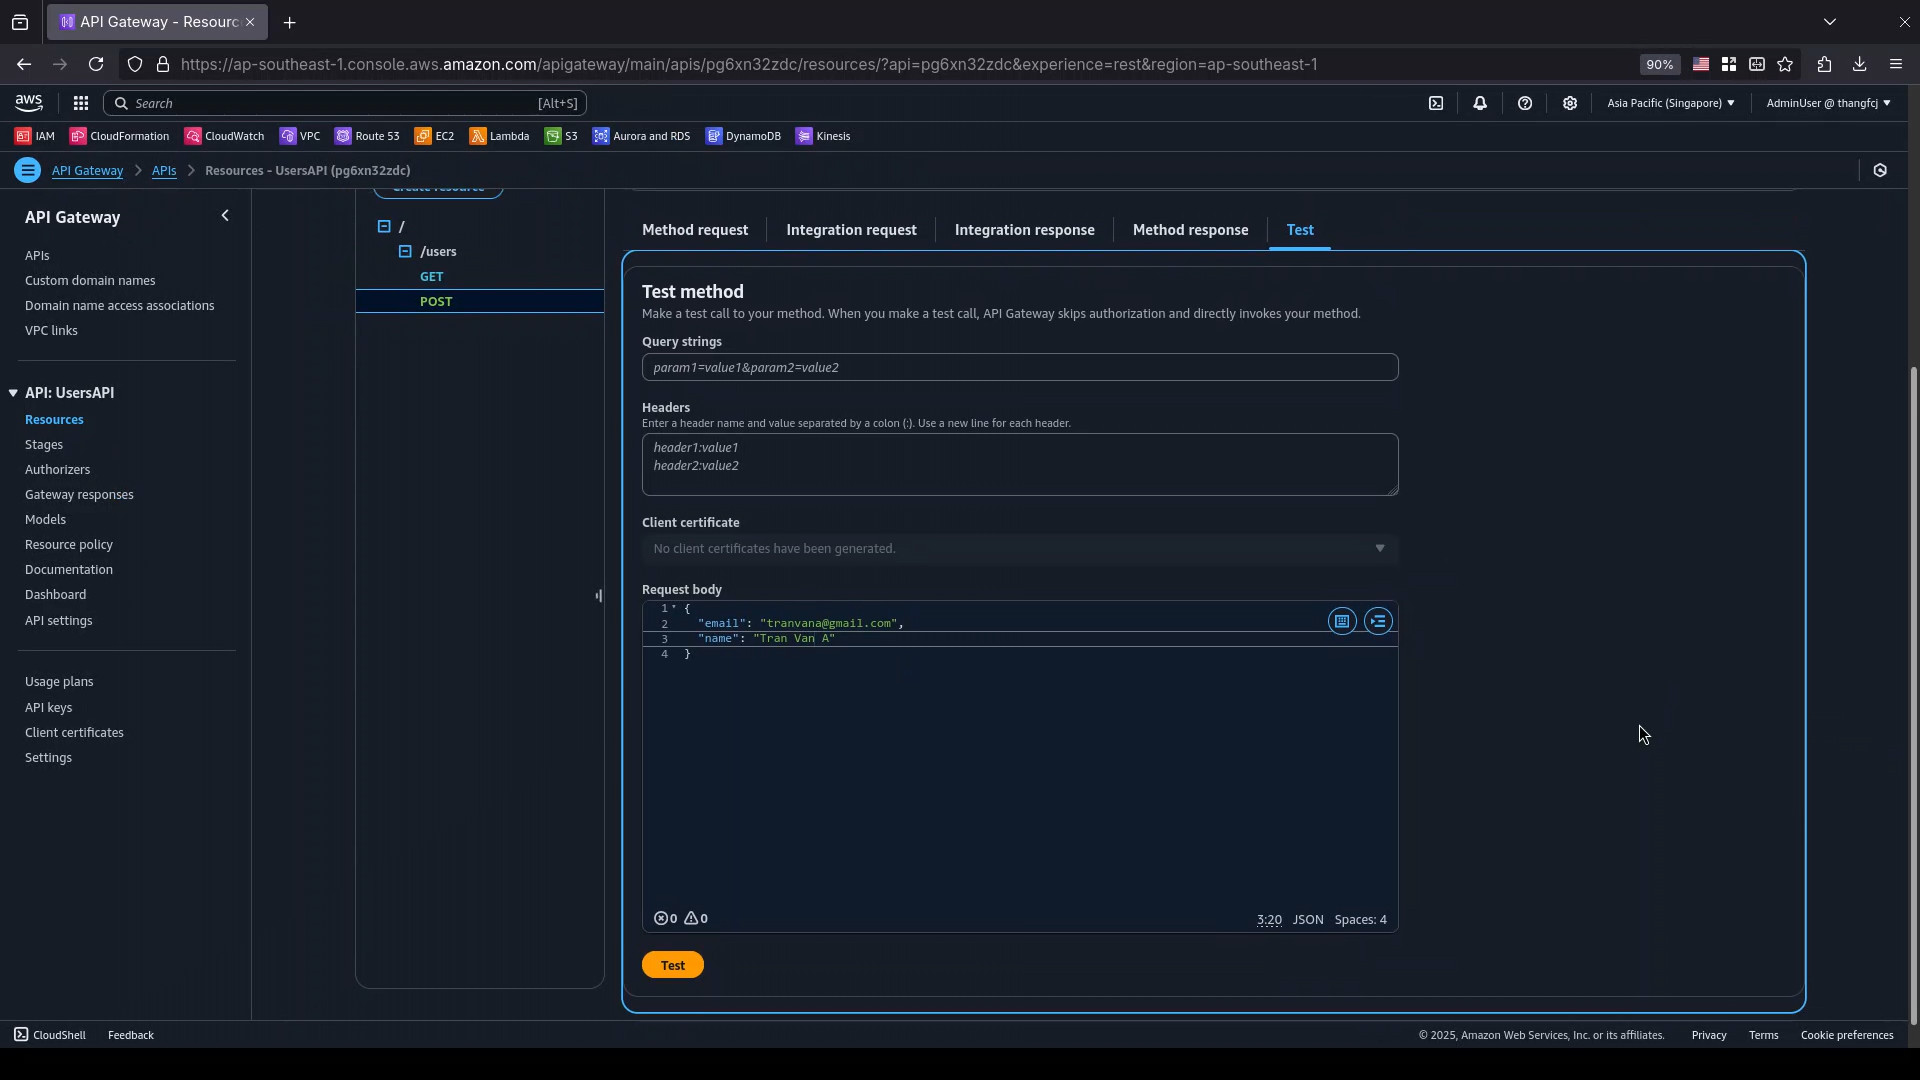This screenshot has width=1920, height=1080.
Task: Open the Aurora and RDS shortcut
Action: point(641,136)
